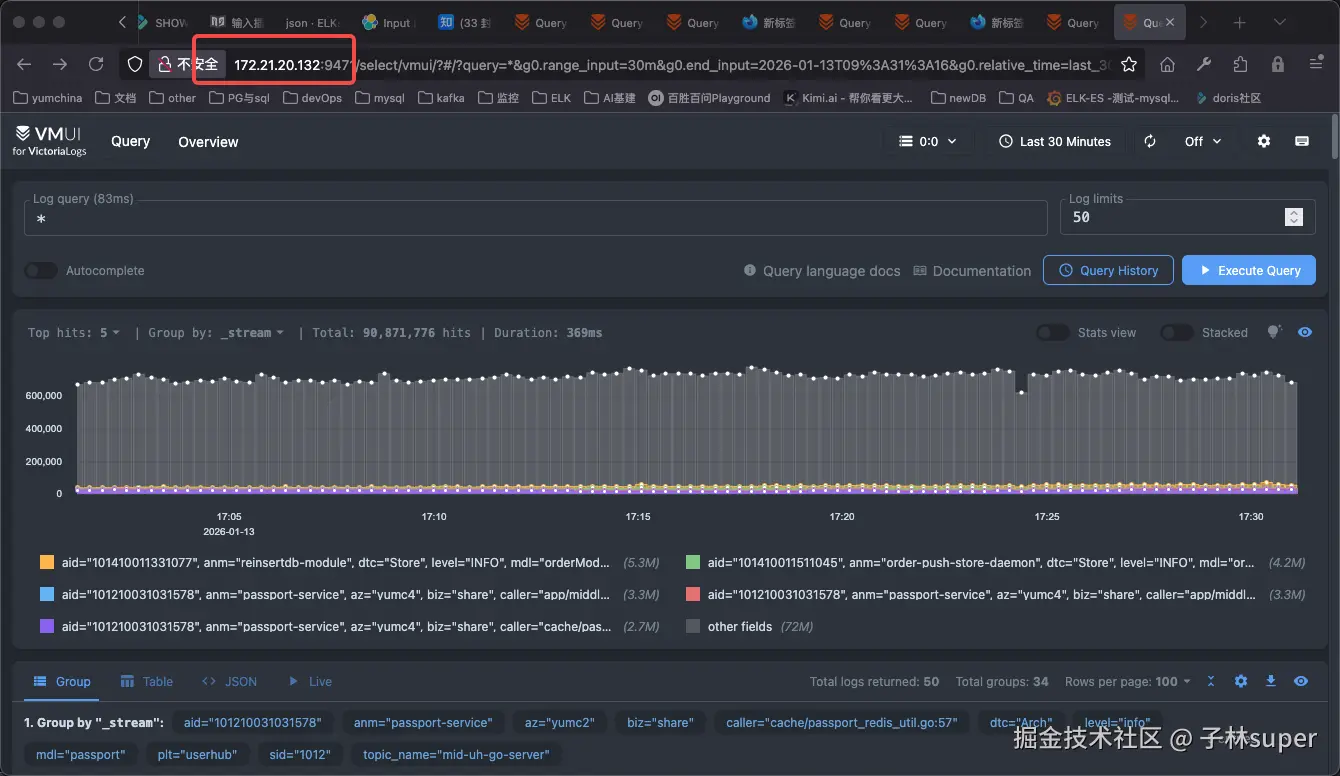Click the refresh dashboard icon
1340x776 pixels.
tap(1150, 141)
